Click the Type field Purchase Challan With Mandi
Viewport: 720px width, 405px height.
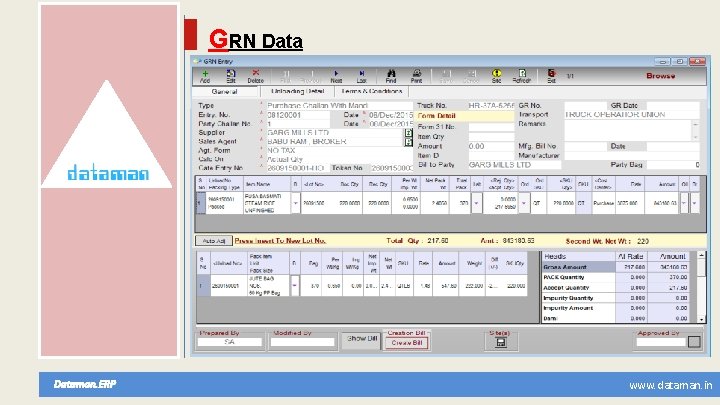(x=339, y=106)
